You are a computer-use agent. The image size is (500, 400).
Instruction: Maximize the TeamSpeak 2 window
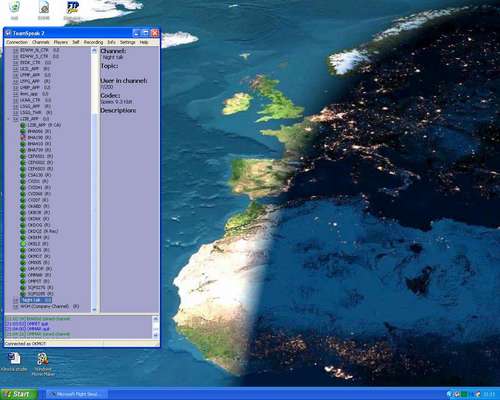(146, 33)
